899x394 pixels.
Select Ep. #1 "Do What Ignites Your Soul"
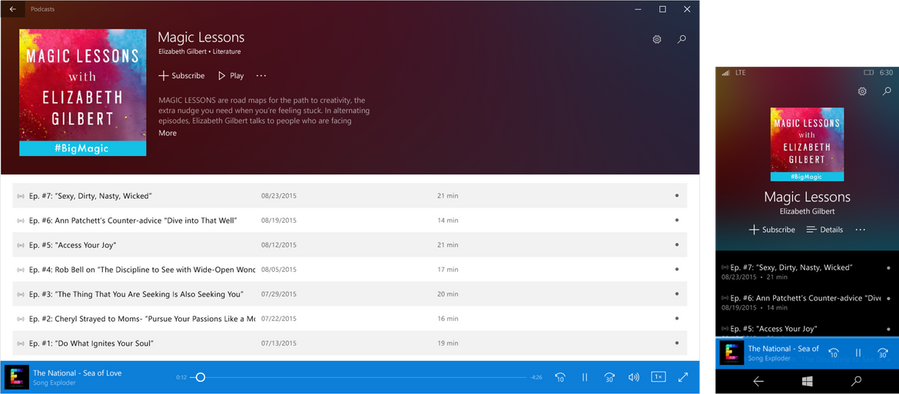tap(350, 344)
